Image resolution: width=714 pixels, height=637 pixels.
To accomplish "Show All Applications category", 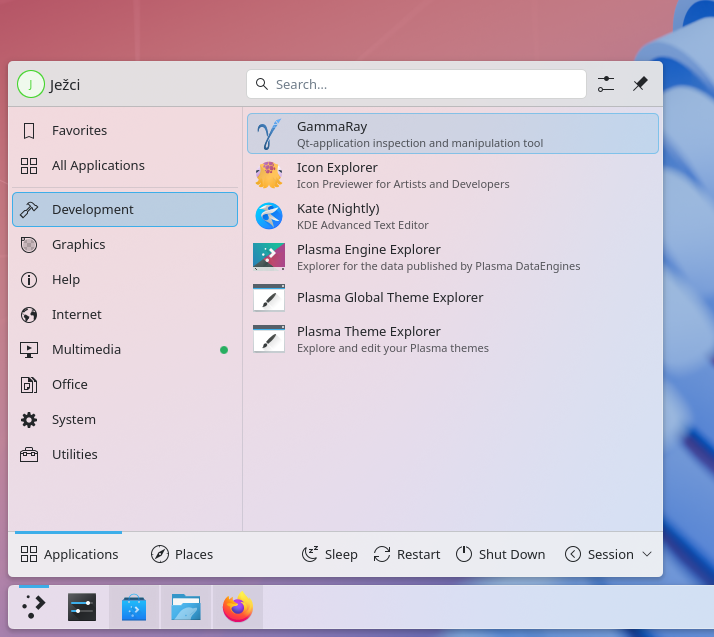I will pos(125,166).
